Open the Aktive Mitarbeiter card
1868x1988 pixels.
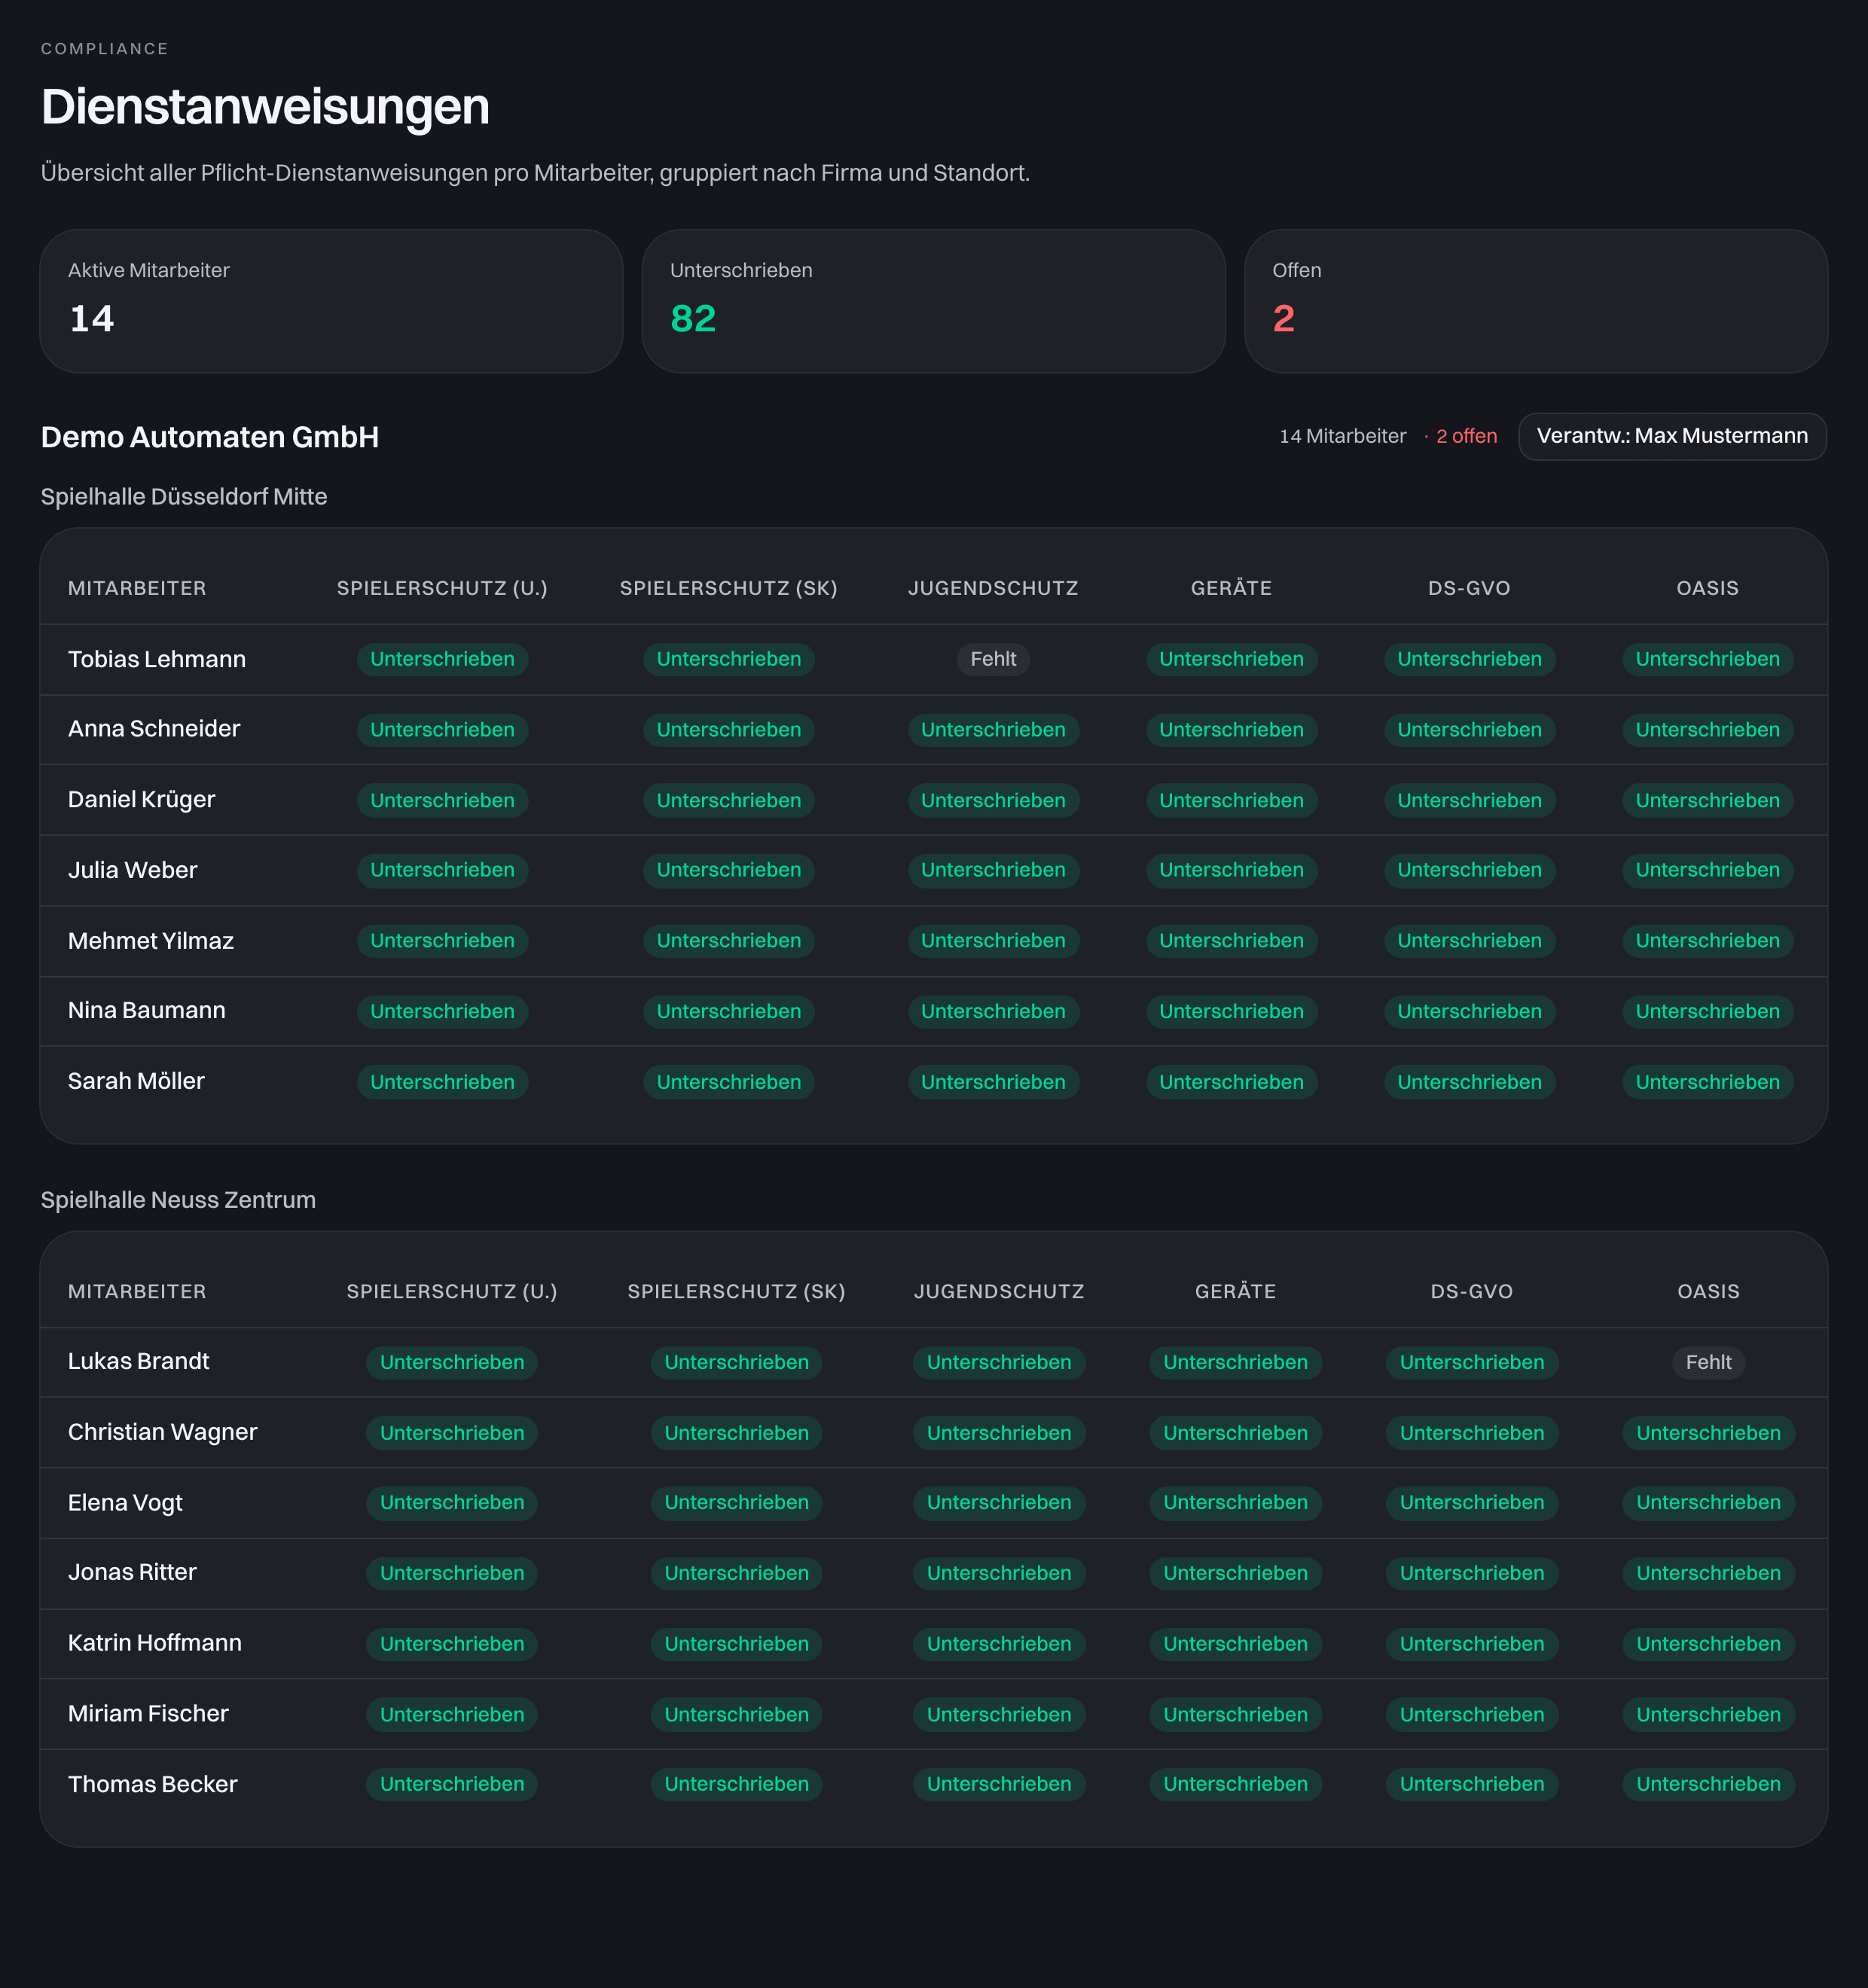coord(331,301)
